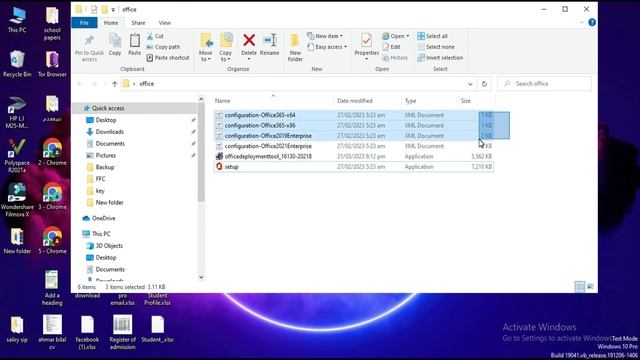
Task: Switch to the Home ribbon tab
Action: [111, 23]
